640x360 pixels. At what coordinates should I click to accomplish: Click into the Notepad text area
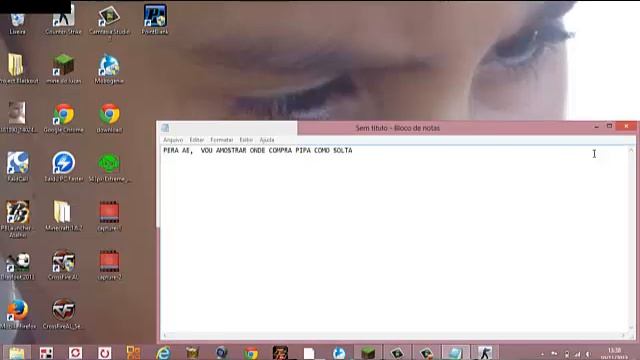point(394,240)
